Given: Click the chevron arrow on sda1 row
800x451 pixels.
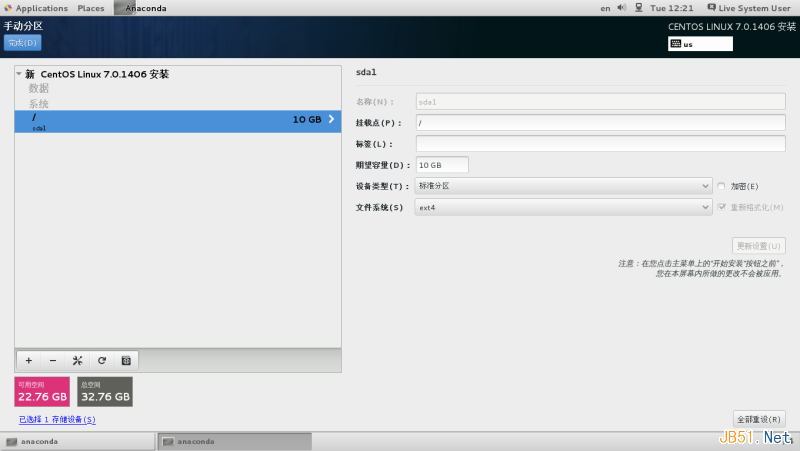Looking at the screenshot, I should pyautogui.click(x=331, y=119).
